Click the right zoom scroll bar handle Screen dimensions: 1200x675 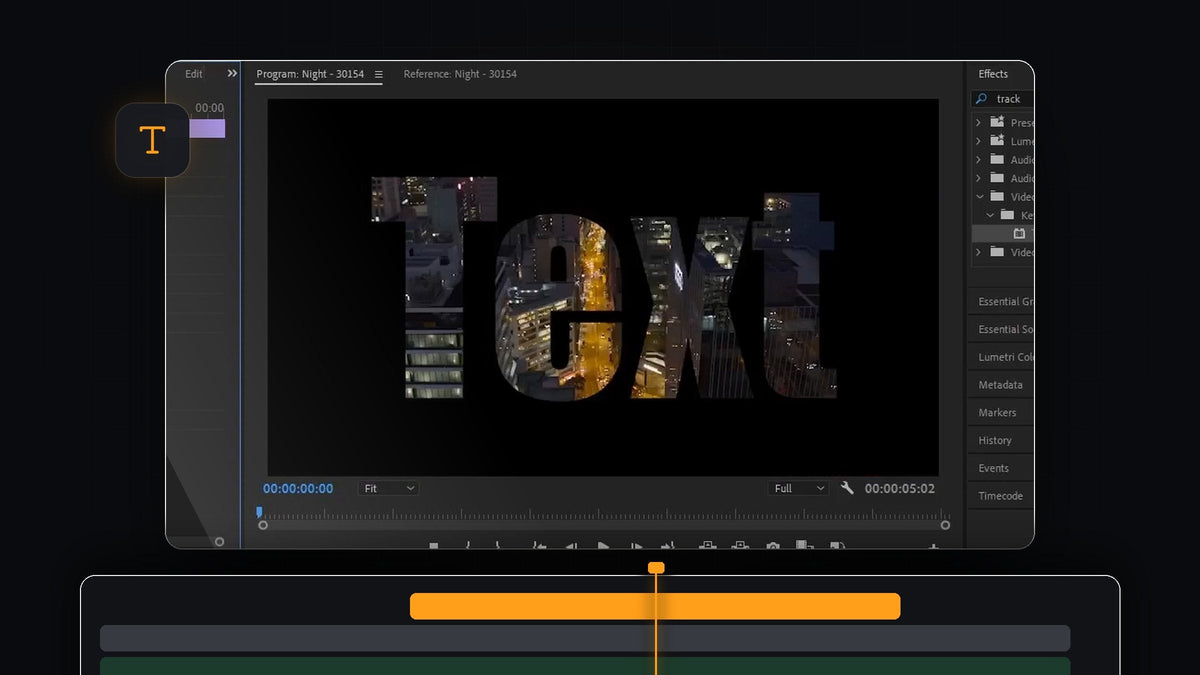click(x=945, y=525)
